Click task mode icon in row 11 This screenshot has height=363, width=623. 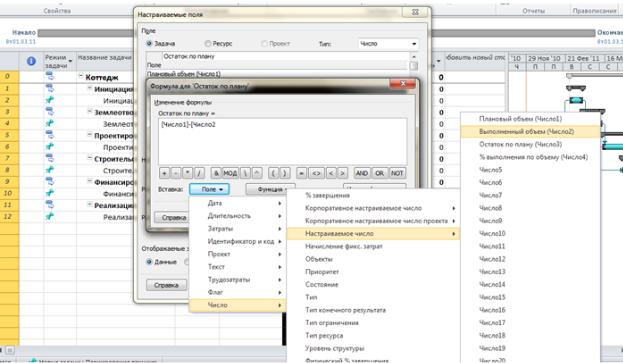pyautogui.click(x=50, y=205)
